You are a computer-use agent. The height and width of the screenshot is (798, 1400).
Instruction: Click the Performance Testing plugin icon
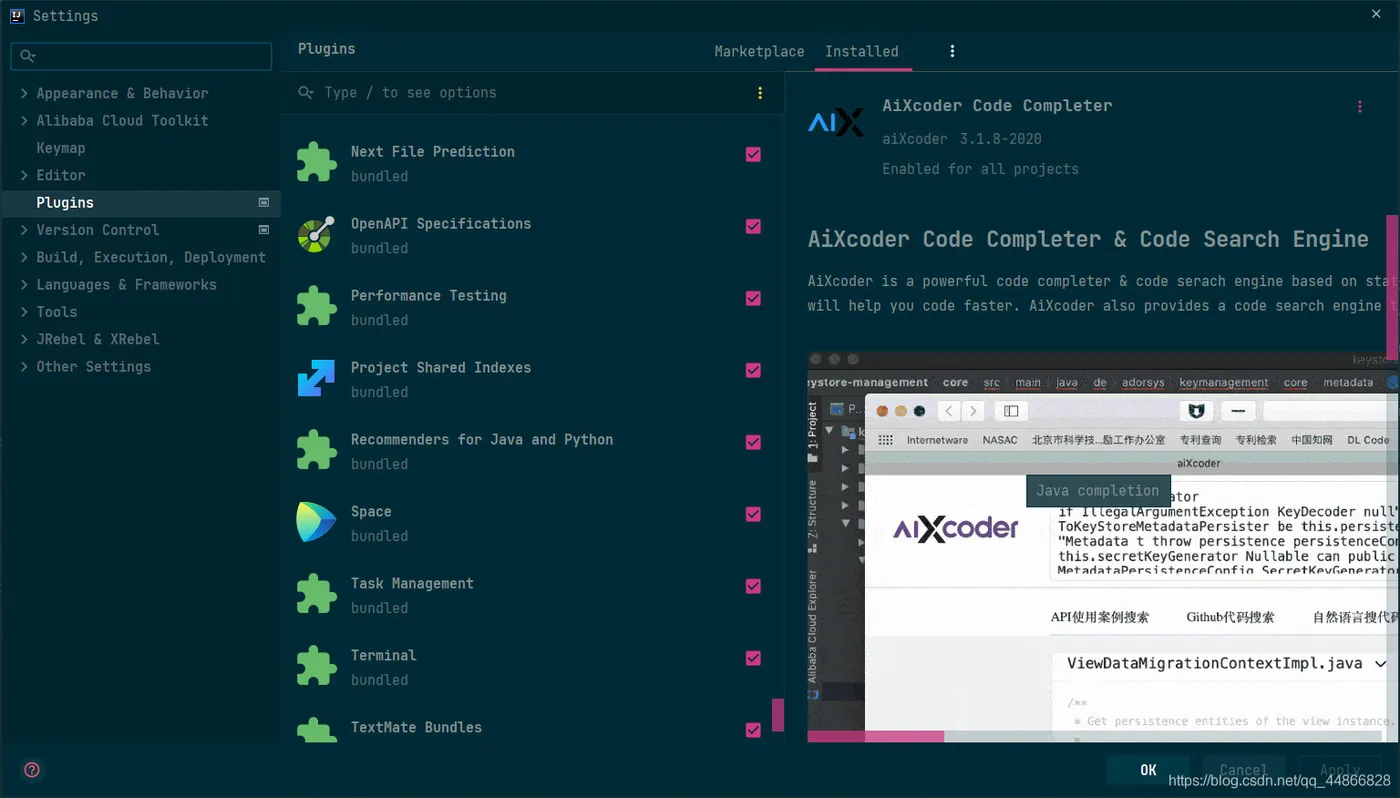317,306
